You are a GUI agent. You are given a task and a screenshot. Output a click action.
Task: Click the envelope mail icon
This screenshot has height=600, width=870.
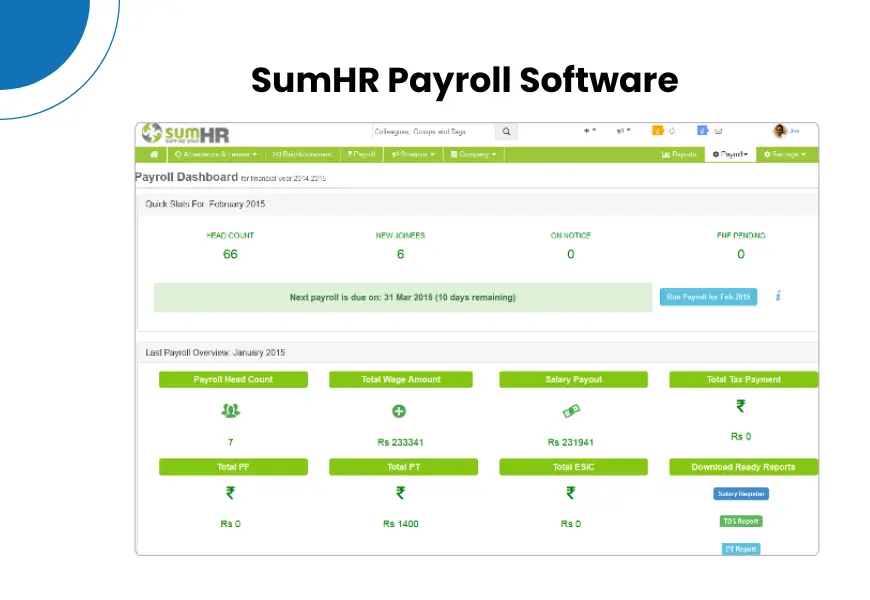718,131
